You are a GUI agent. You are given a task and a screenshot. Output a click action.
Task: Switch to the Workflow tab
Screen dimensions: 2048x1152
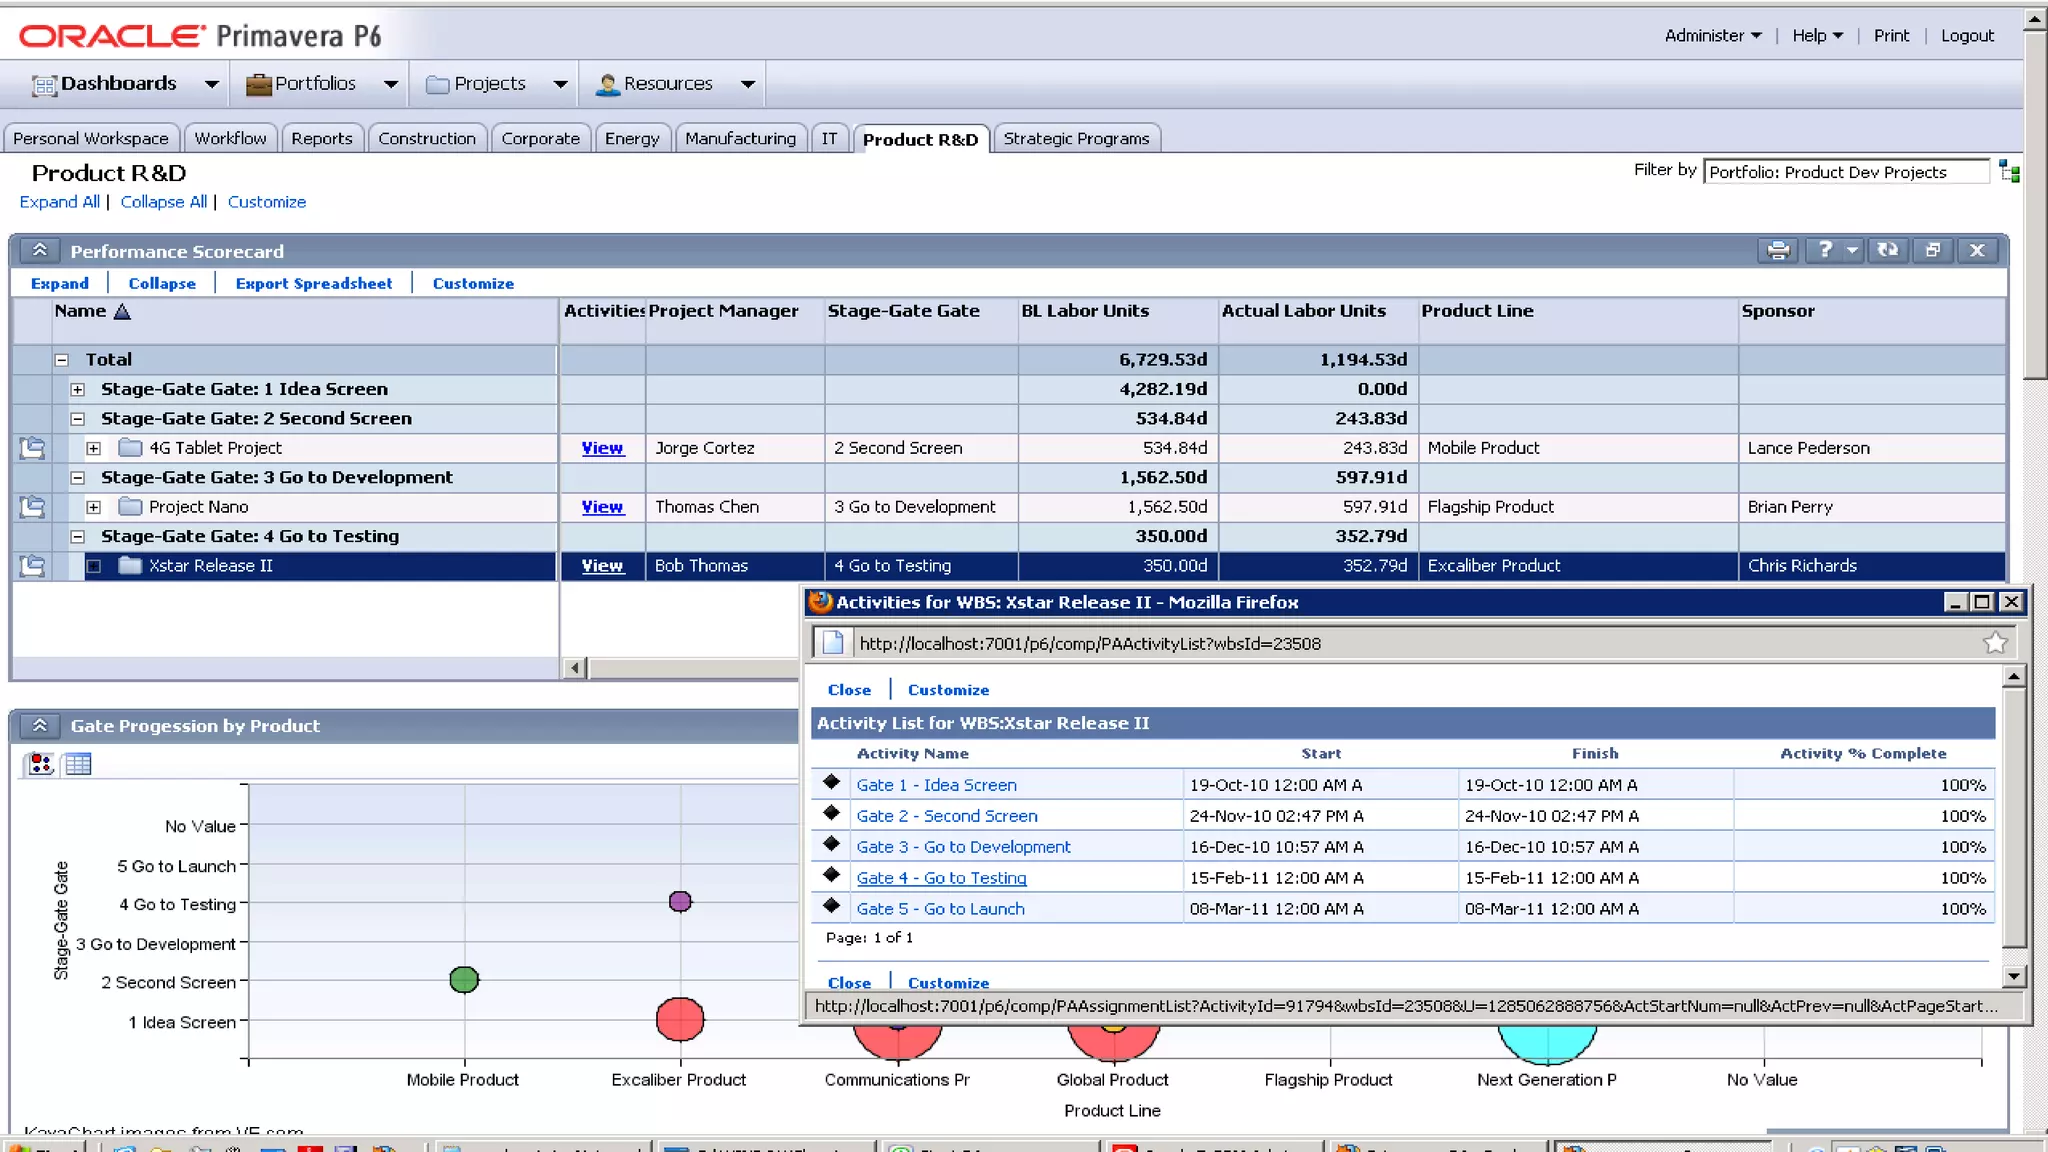[230, 138]
